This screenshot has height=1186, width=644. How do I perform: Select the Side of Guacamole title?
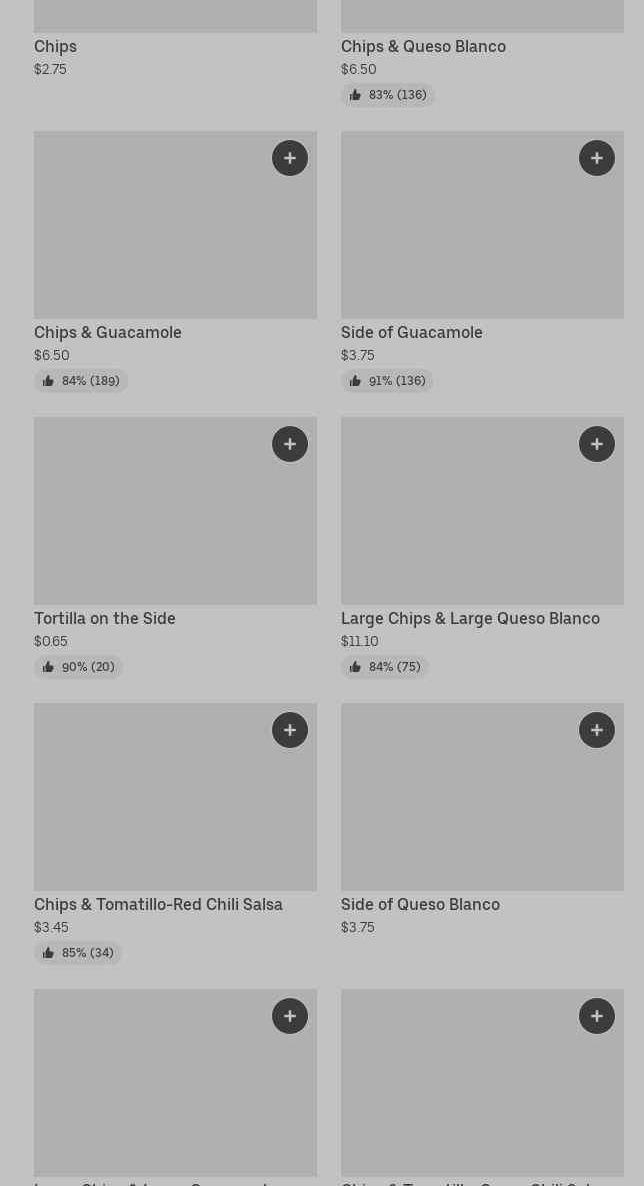coord(411,333)
